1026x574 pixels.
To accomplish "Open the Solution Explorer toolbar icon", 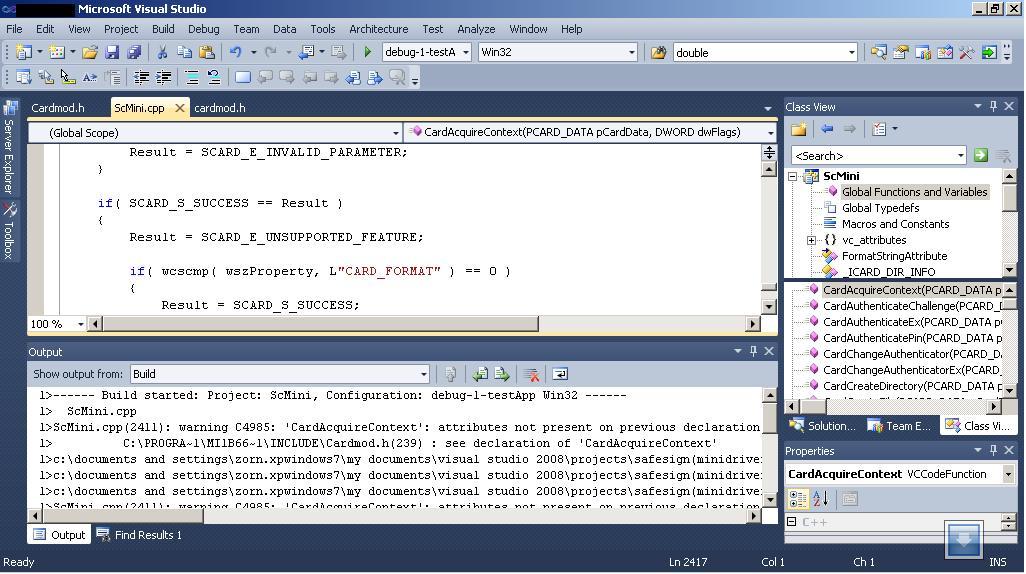I will pyautogui.click(x=879, y=52).
